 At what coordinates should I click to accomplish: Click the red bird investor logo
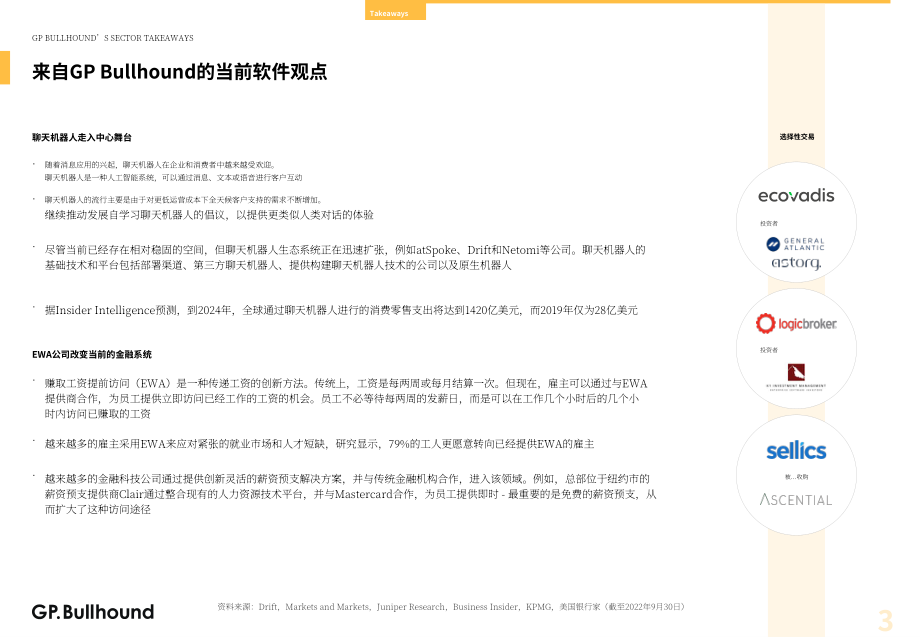click(796, 377)
